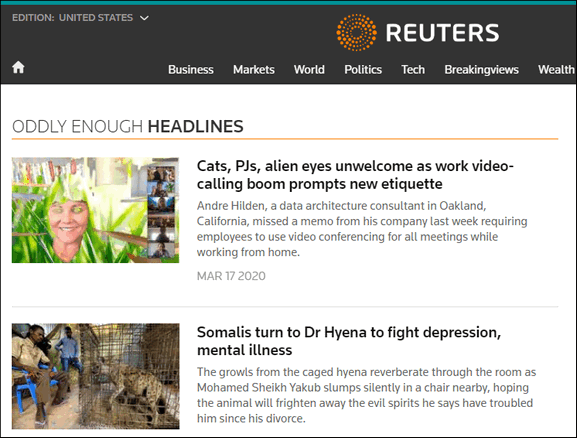Click the MAR 17 2020 date stamp
Image resolution: width=577 pixels, height=438 pixels.
tap(231, 276)
